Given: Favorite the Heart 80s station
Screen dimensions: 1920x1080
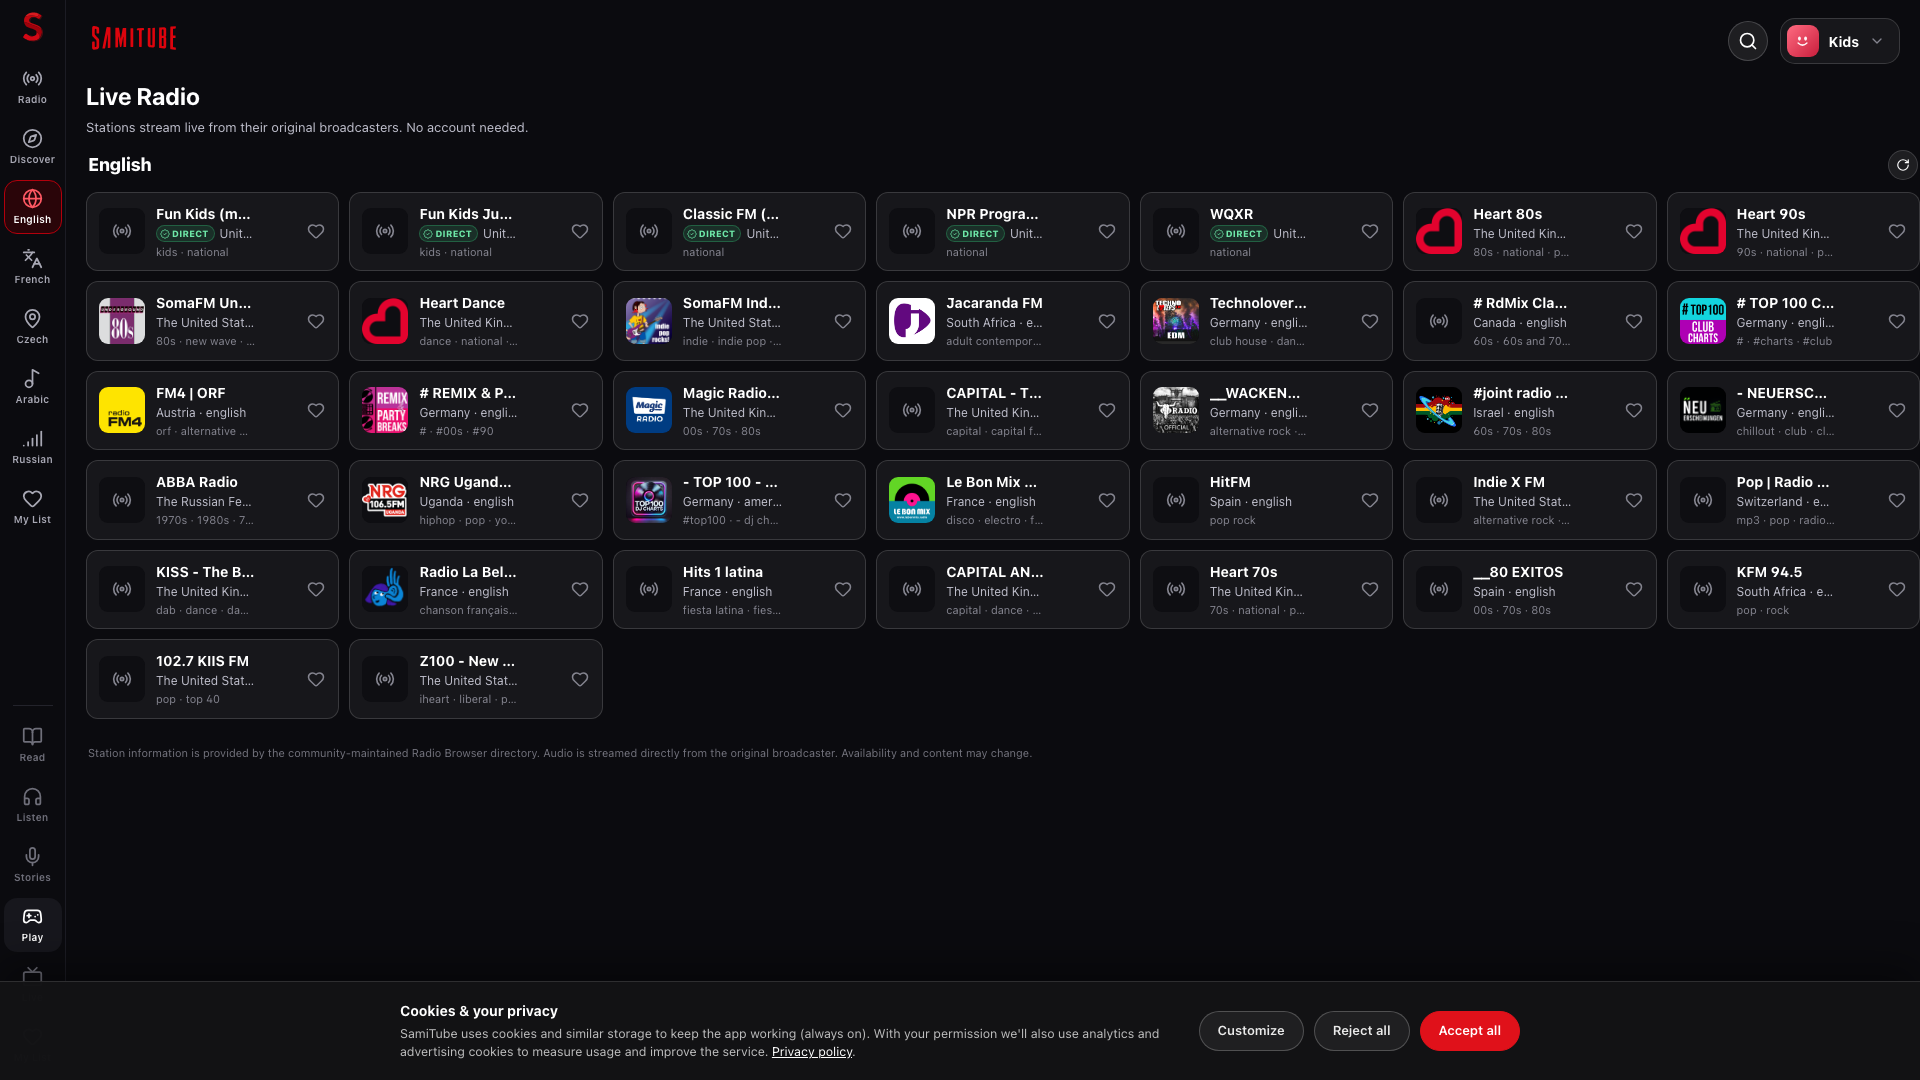Looking at the screenshot, I should tap(1634, 232).
